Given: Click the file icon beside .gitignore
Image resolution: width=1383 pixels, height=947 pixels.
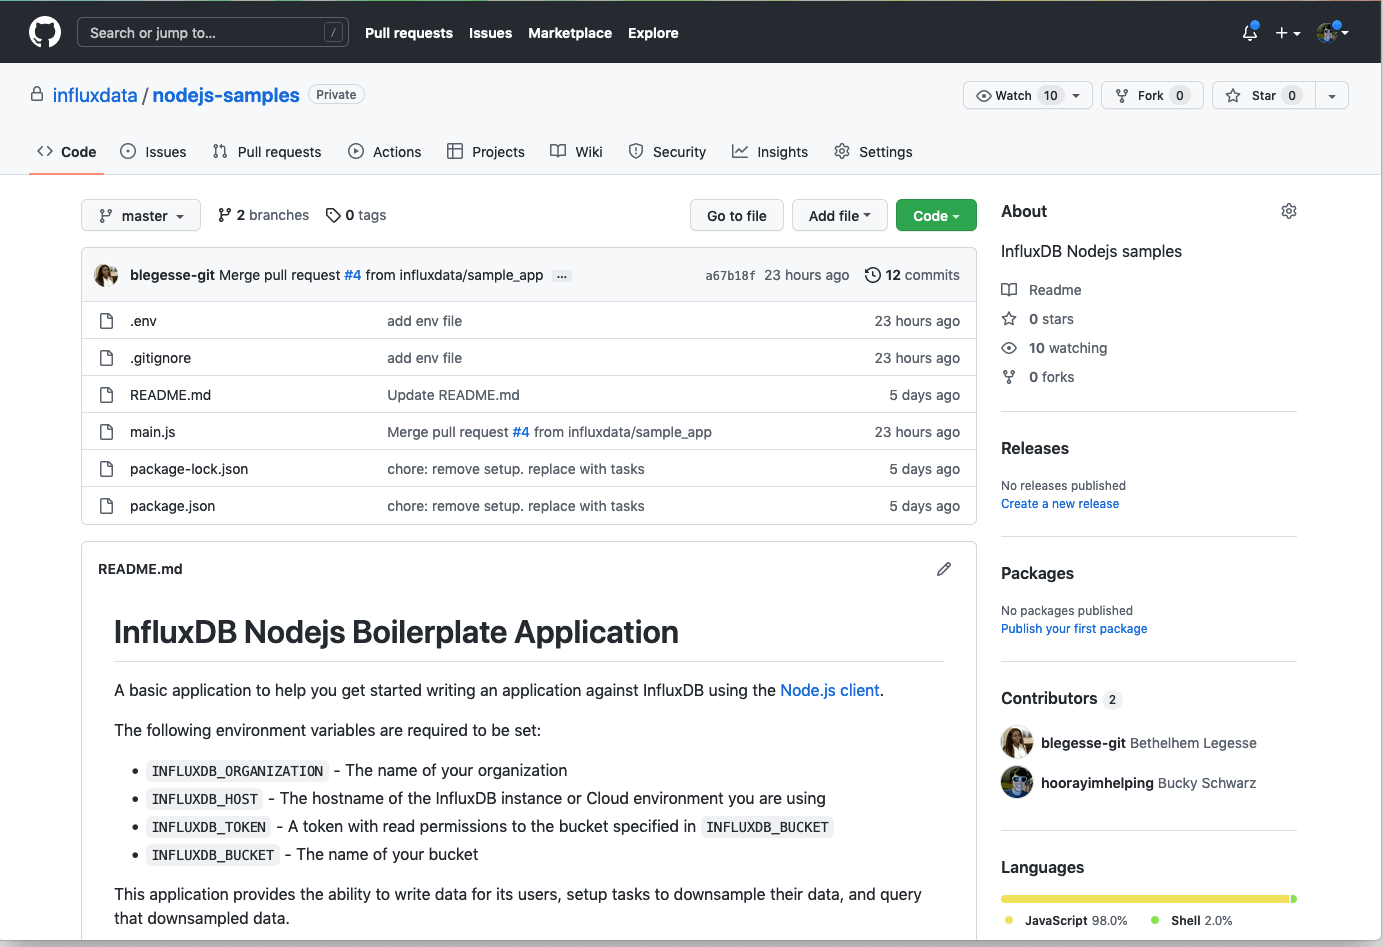Looking at the screenshot, I should coord(107,358).
